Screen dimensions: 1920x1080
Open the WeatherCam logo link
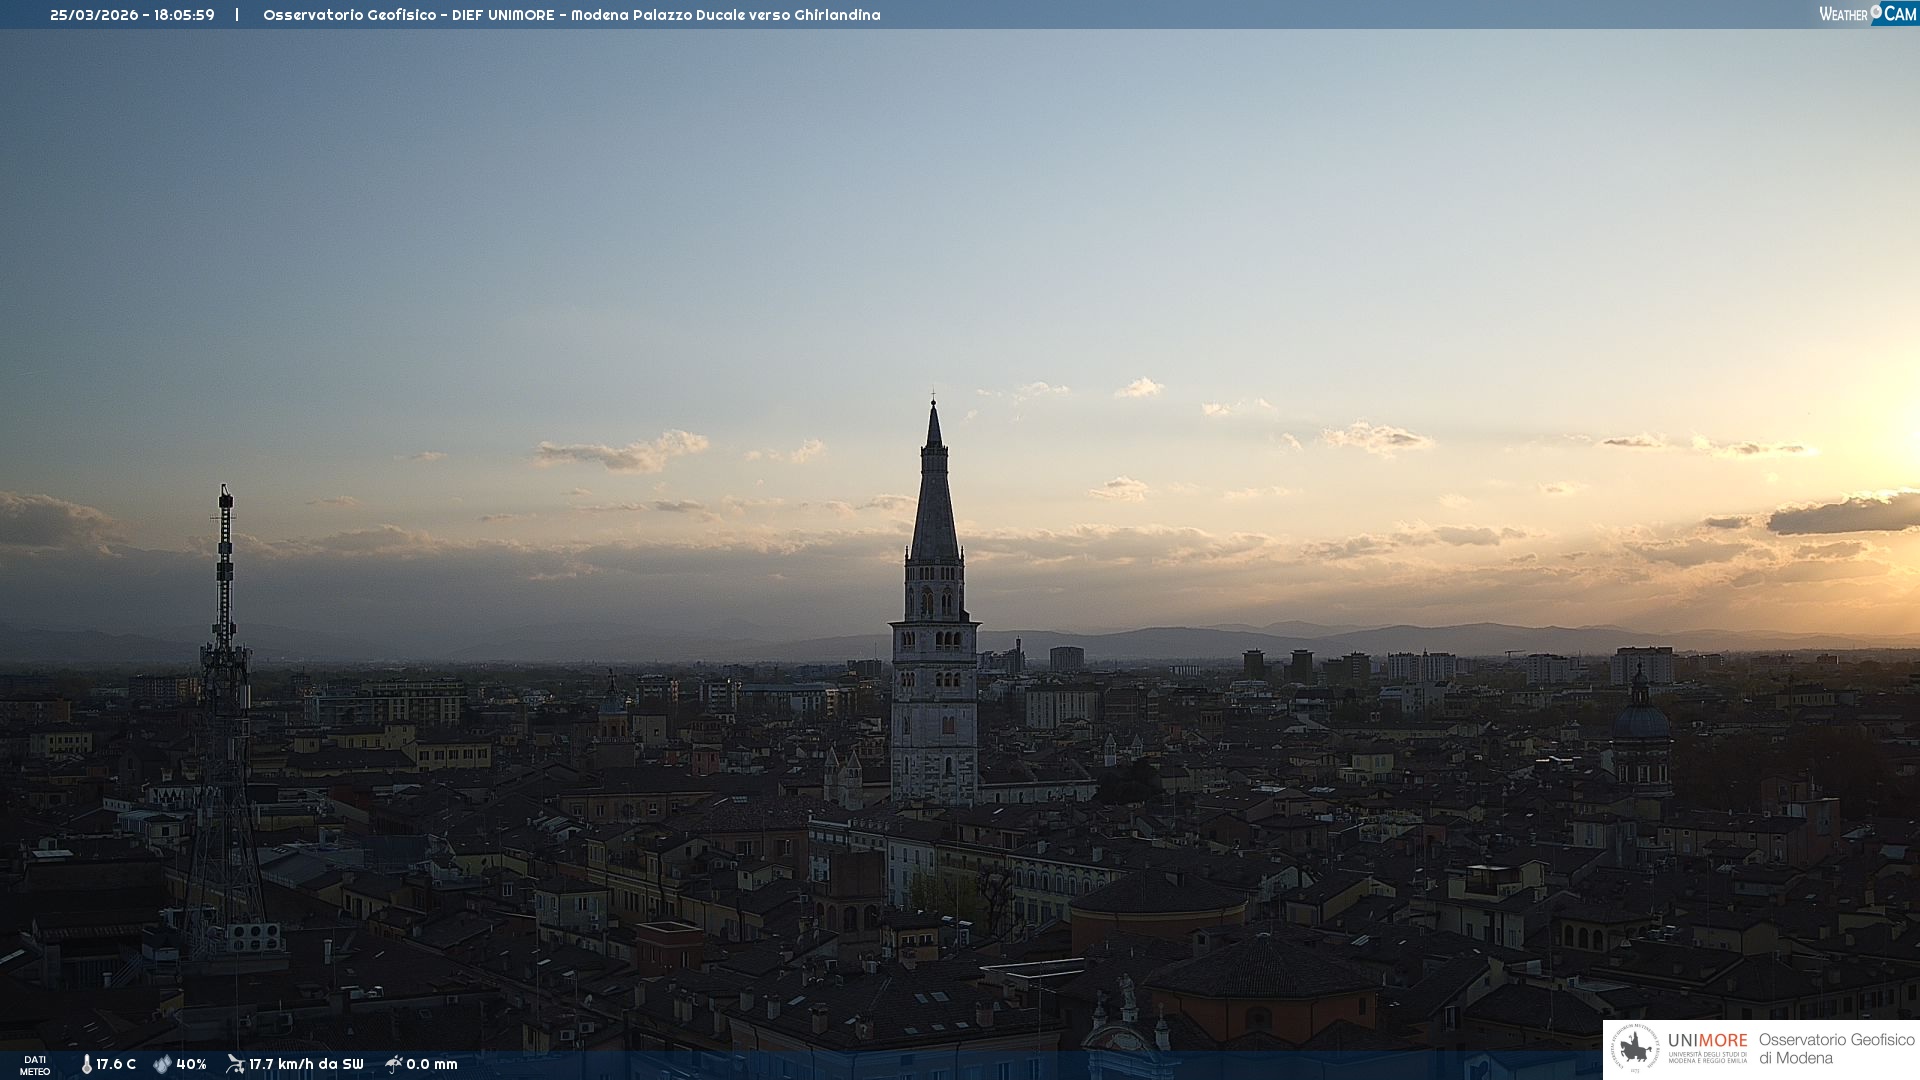1866,13
